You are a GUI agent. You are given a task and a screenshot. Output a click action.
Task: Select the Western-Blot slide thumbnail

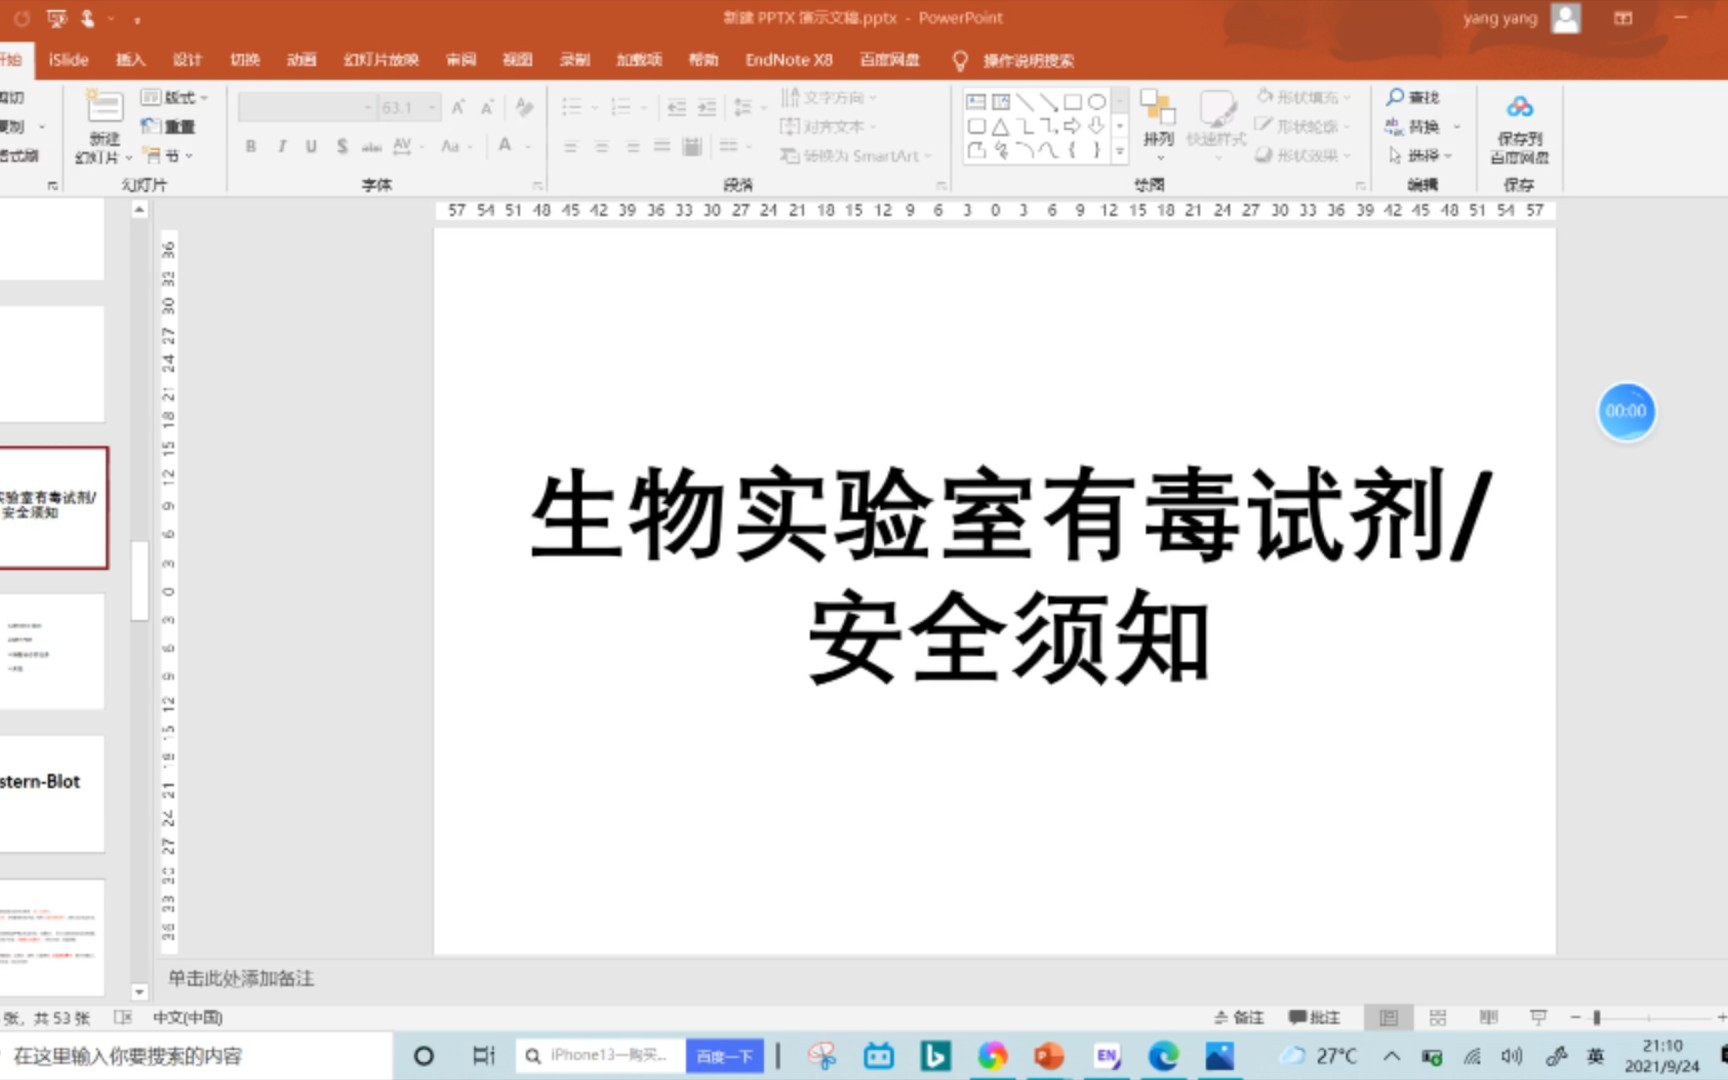[x=50, y=790]
